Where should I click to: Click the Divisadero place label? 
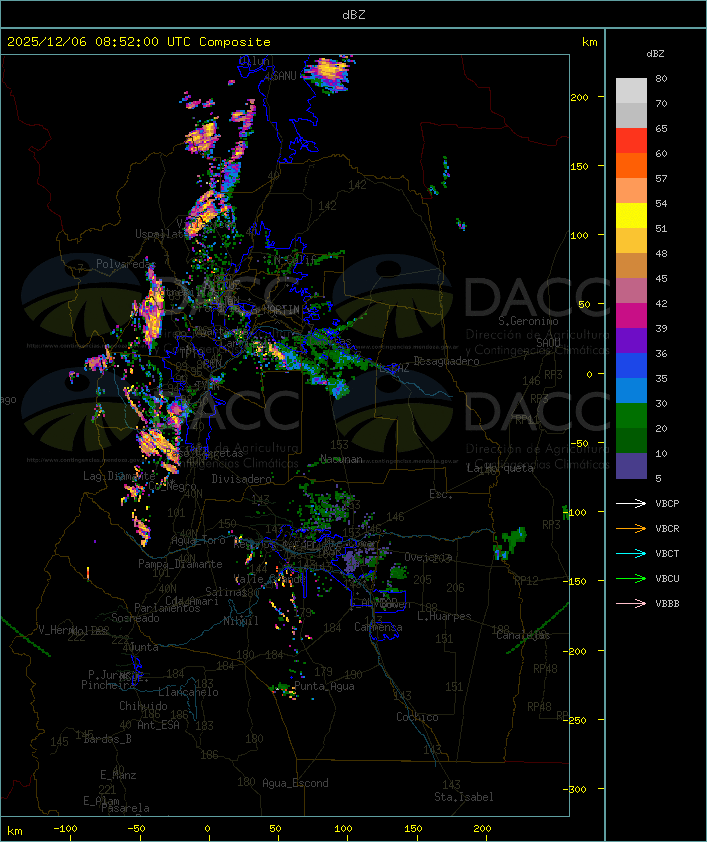click(242, 478)
